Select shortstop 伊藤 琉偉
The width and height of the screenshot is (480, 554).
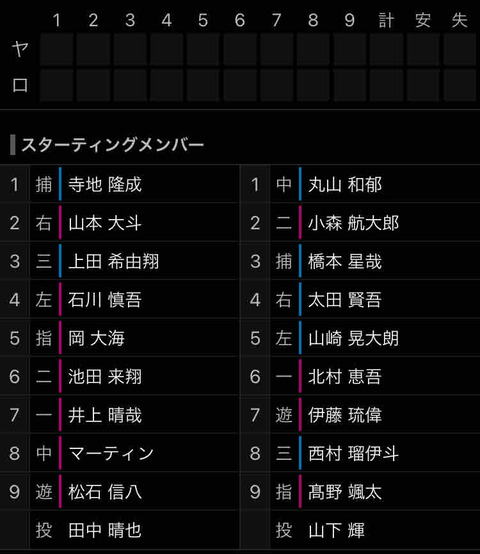tap(360, 415)
